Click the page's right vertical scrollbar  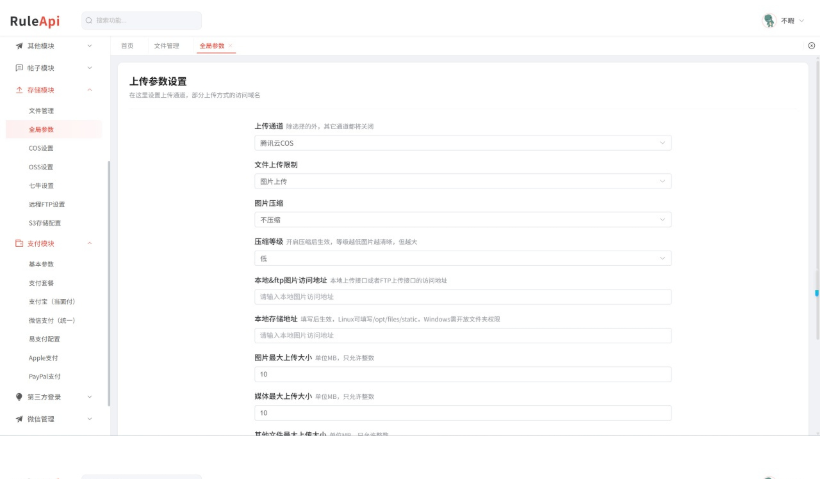click(817, 199)
